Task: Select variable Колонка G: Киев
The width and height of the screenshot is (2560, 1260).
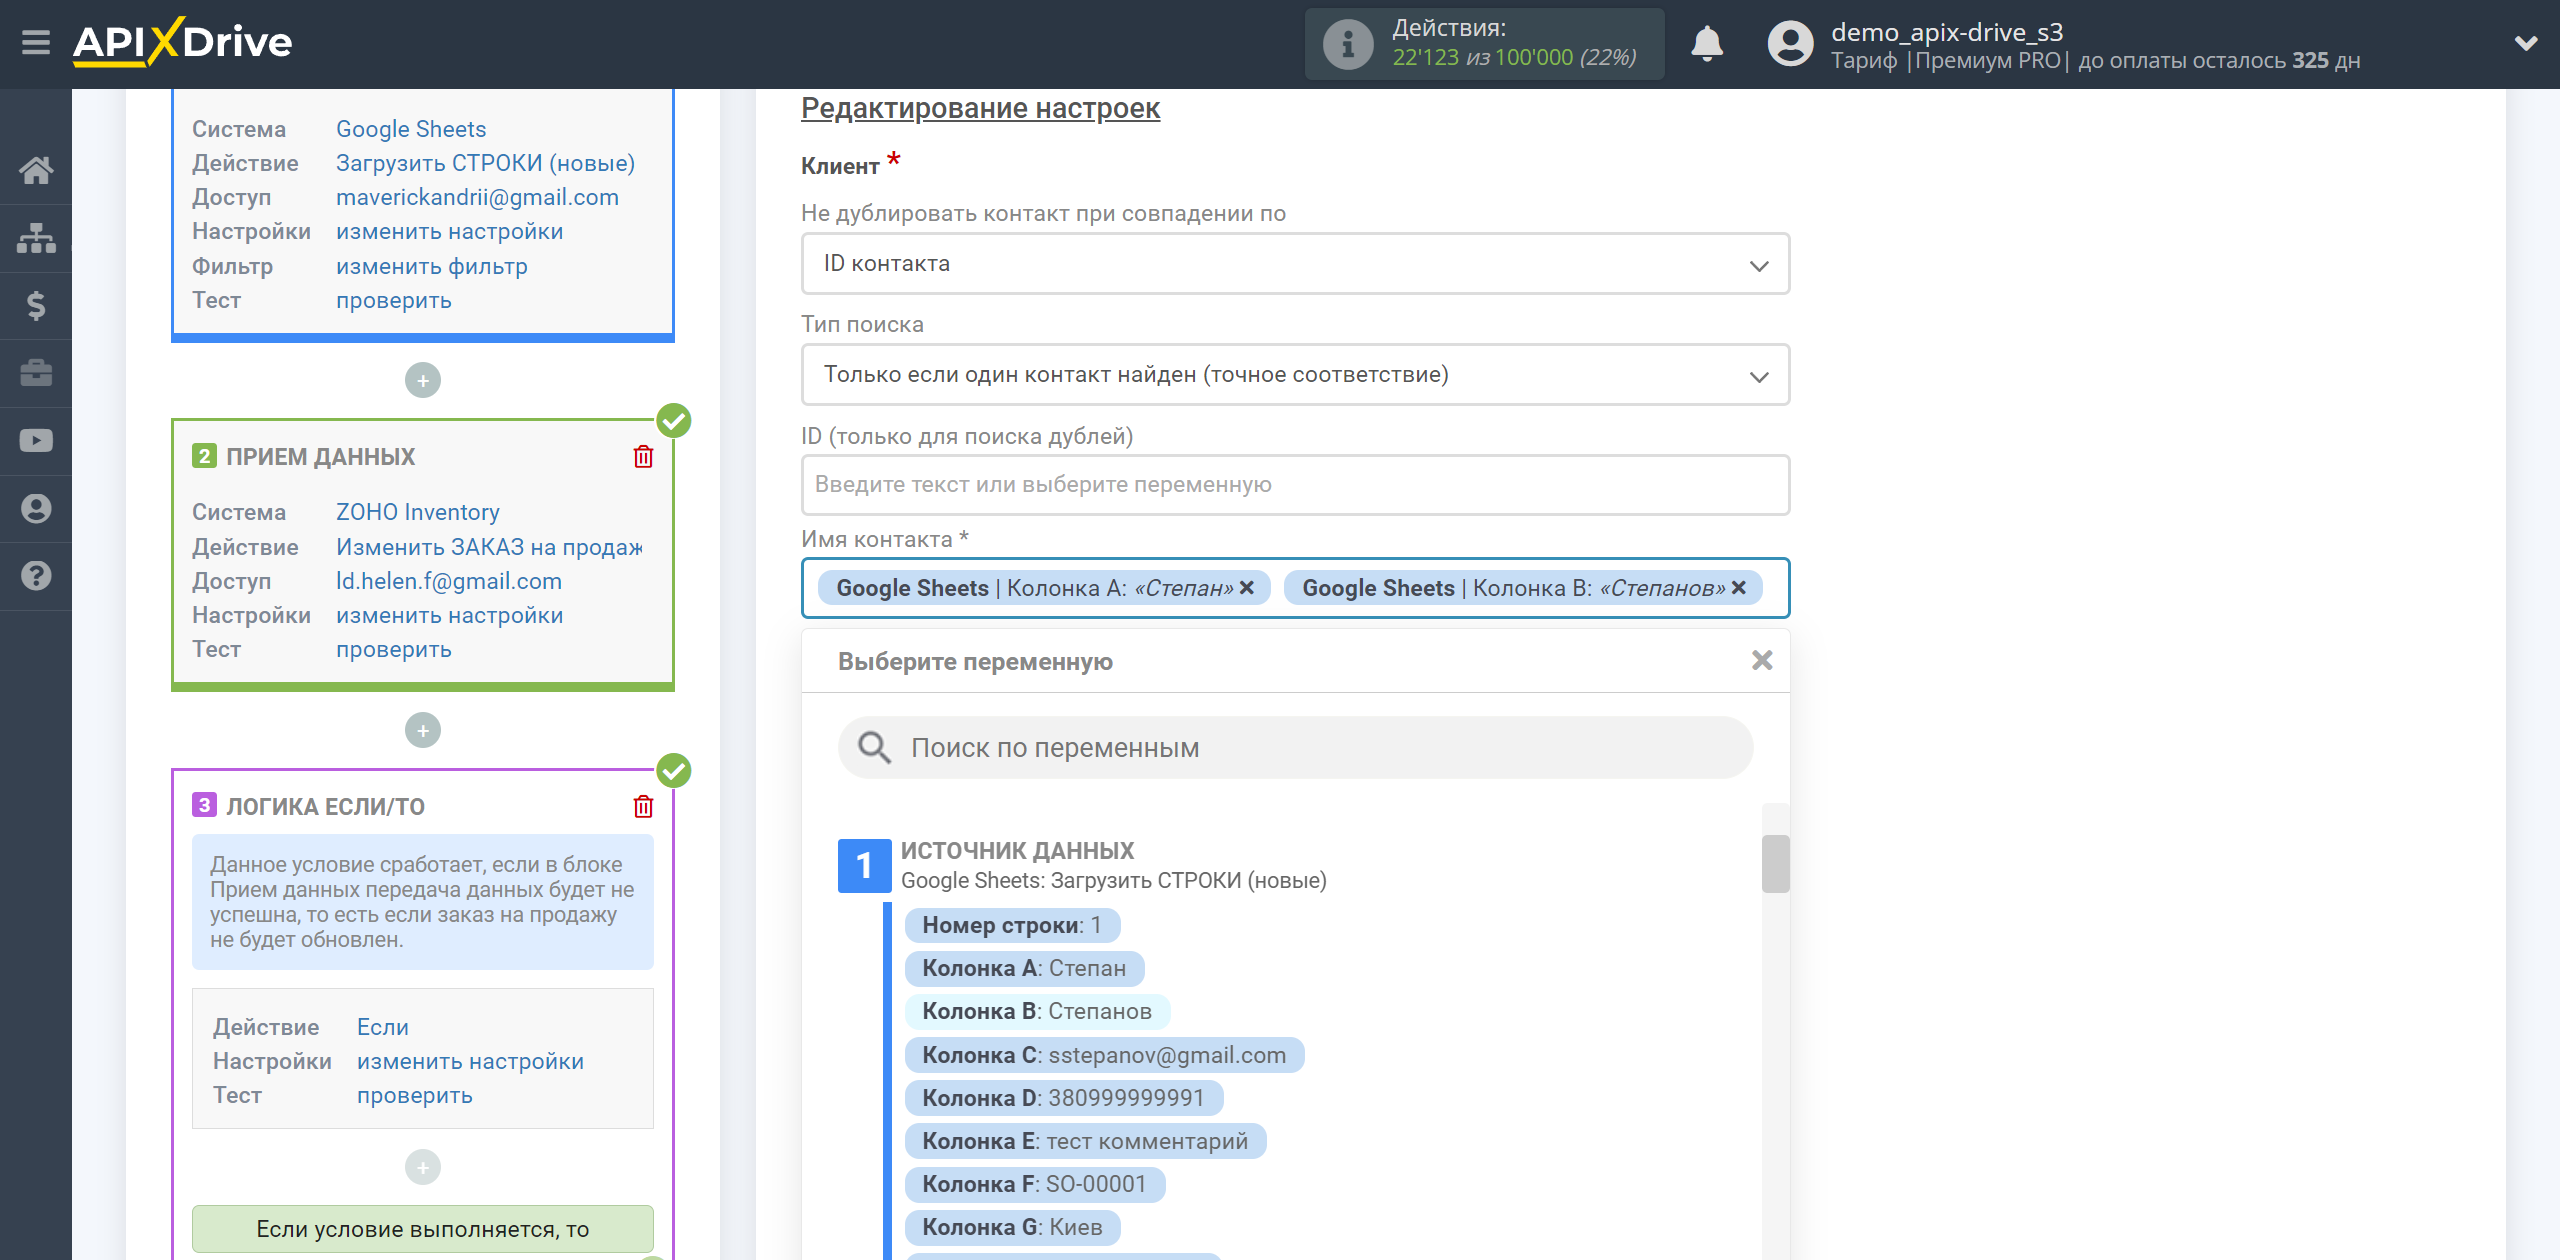Action: tap(1012, 1227)
